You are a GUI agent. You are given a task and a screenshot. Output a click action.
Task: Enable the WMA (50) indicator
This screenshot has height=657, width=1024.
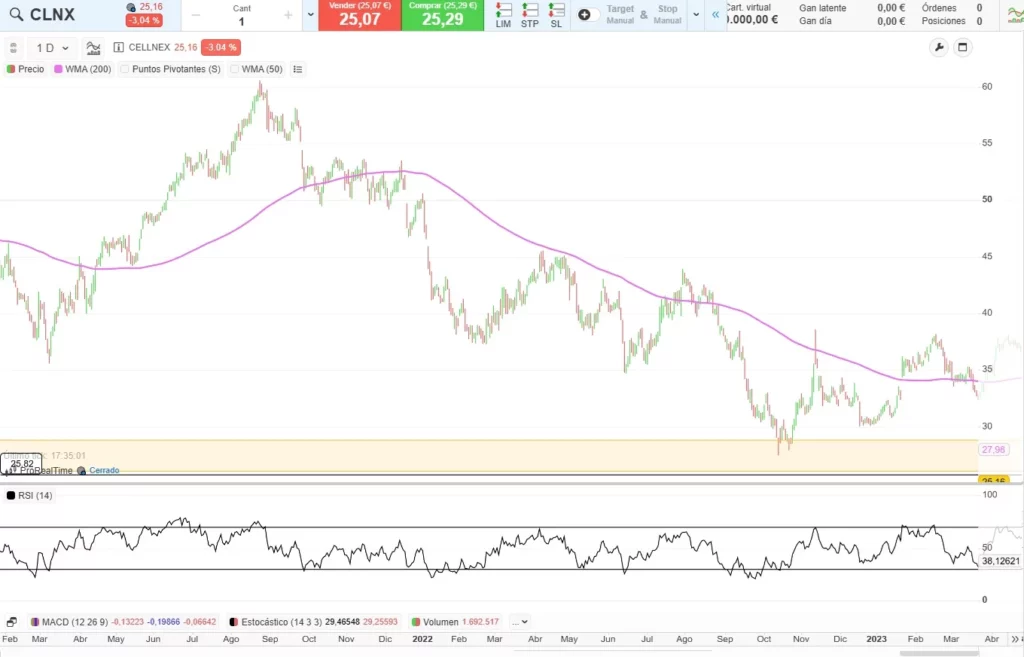(235, 69)
